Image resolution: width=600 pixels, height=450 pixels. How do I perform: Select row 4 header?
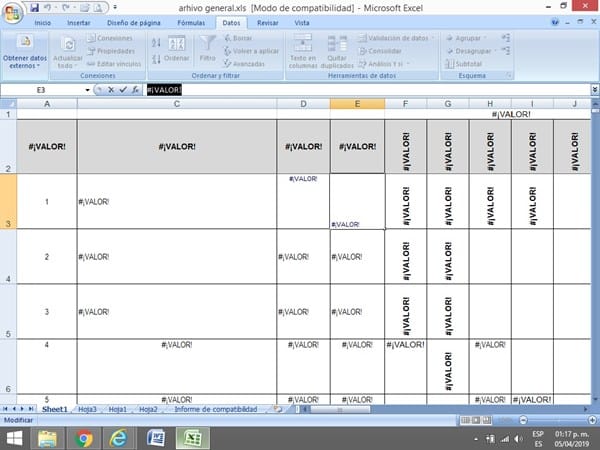click(8, 257)
